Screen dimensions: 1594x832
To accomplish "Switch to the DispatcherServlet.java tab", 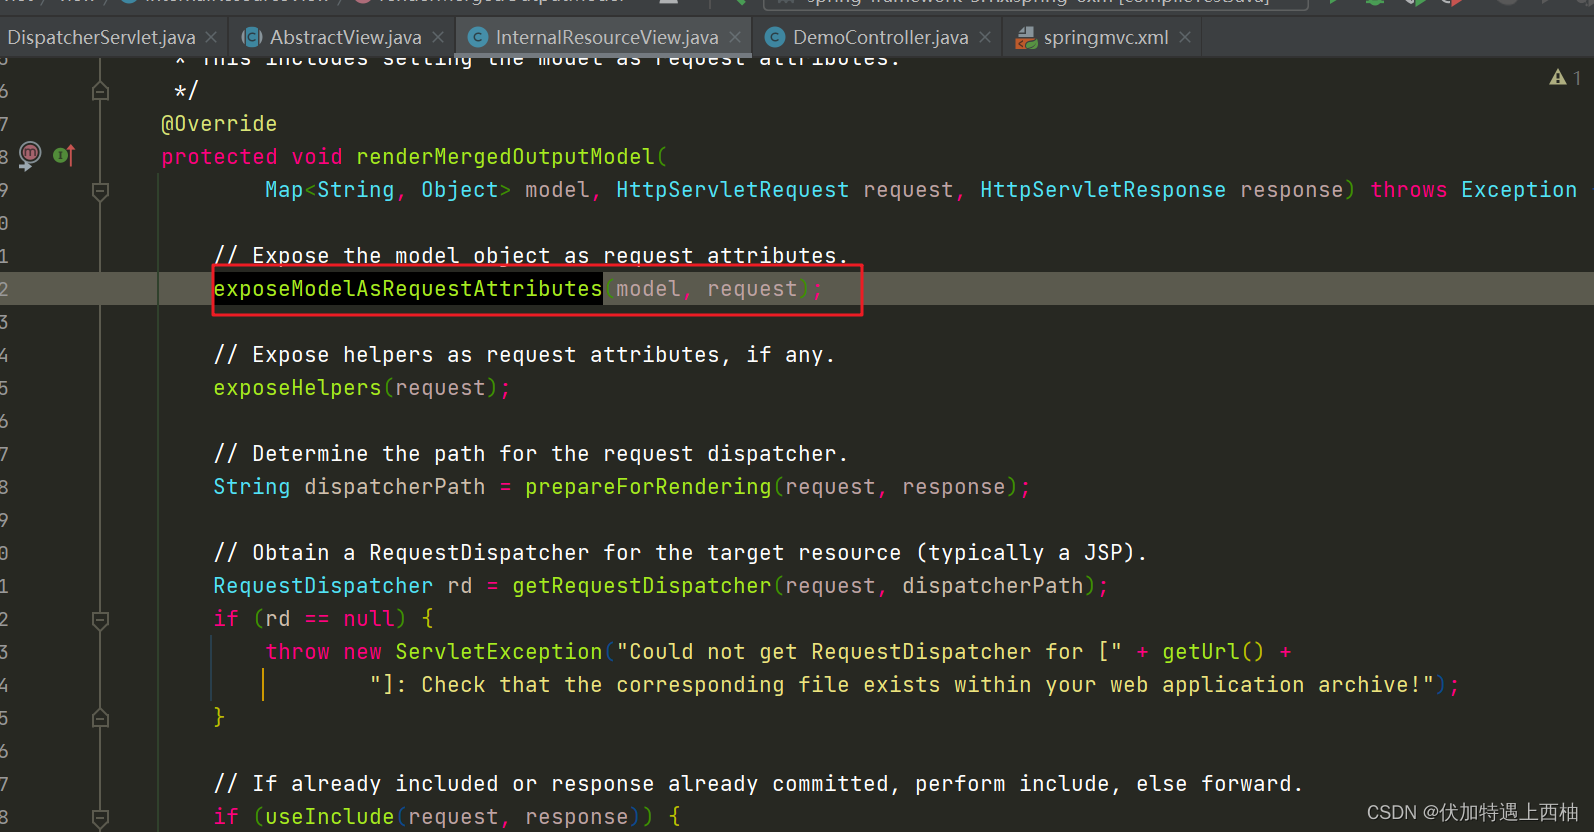I will [101, 38].
